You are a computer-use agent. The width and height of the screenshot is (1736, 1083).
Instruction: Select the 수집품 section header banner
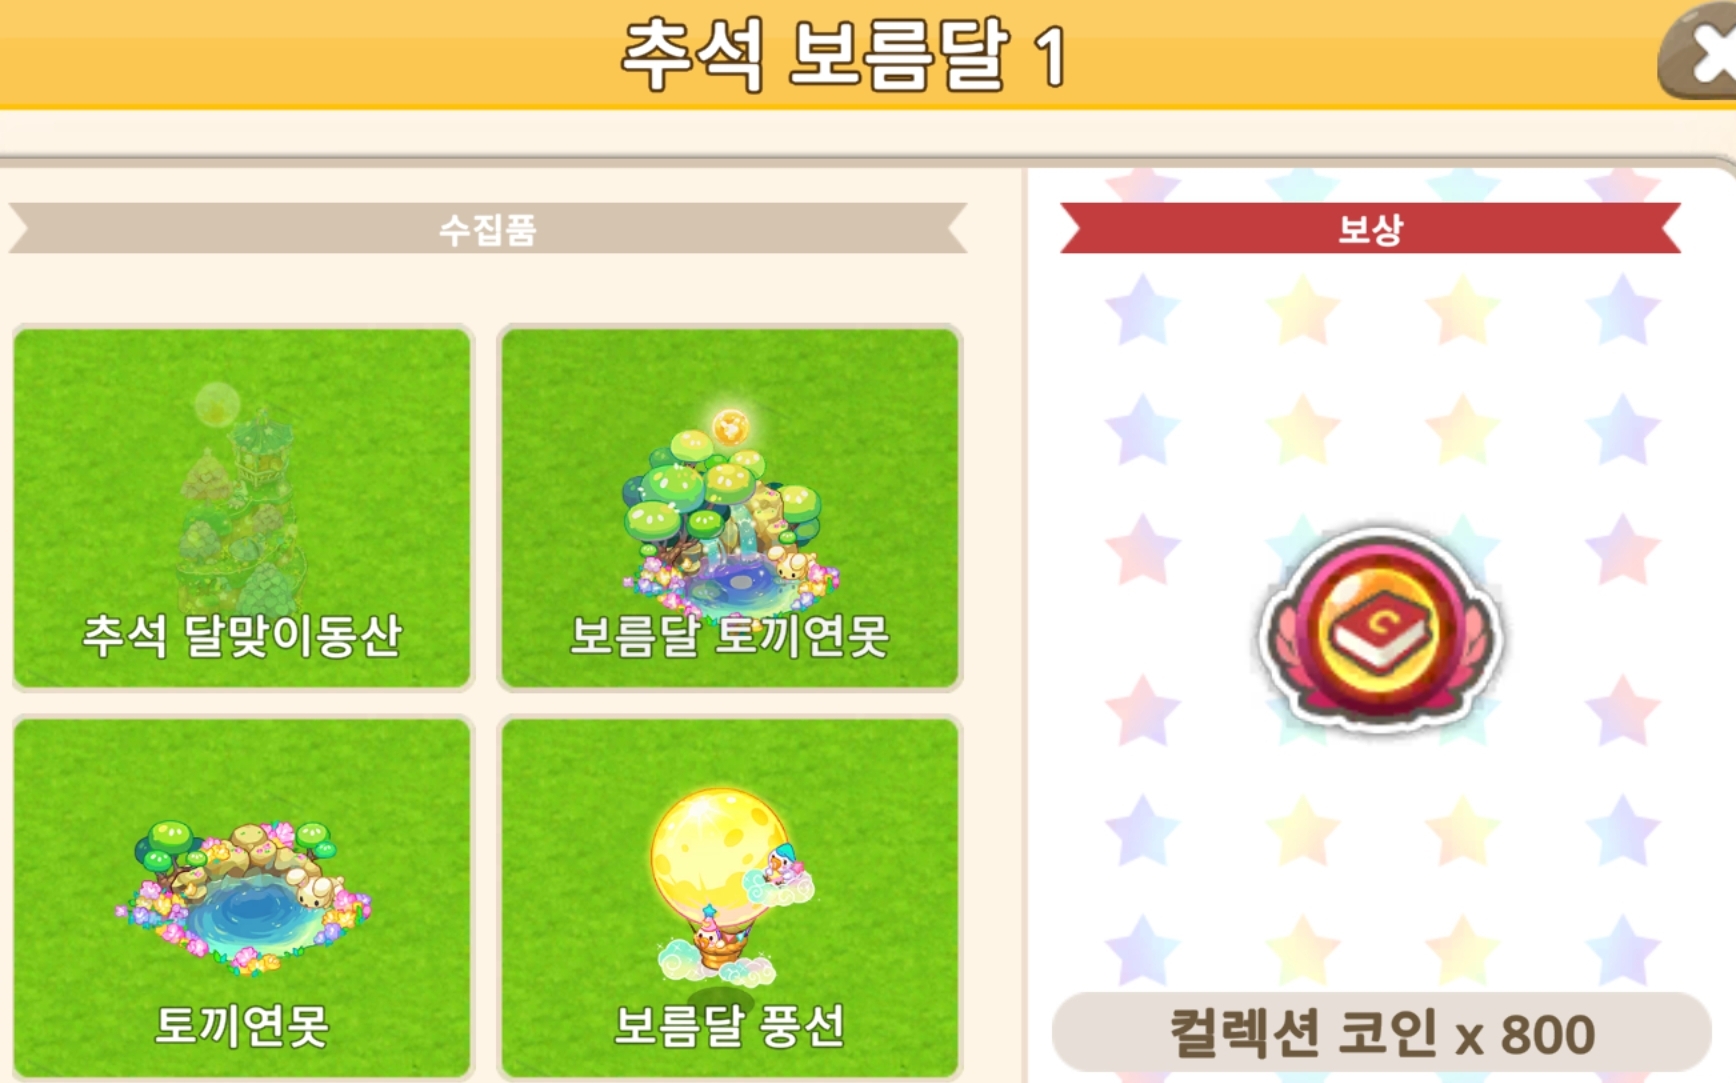(488, 229)
